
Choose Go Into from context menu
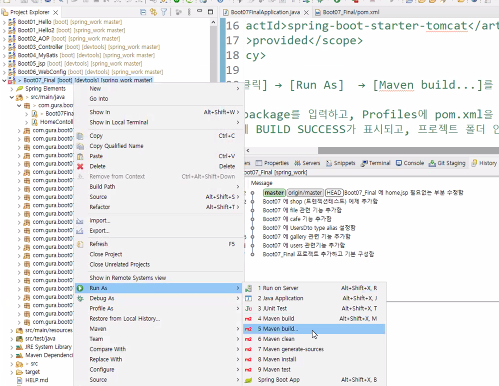tap(158, 99)
